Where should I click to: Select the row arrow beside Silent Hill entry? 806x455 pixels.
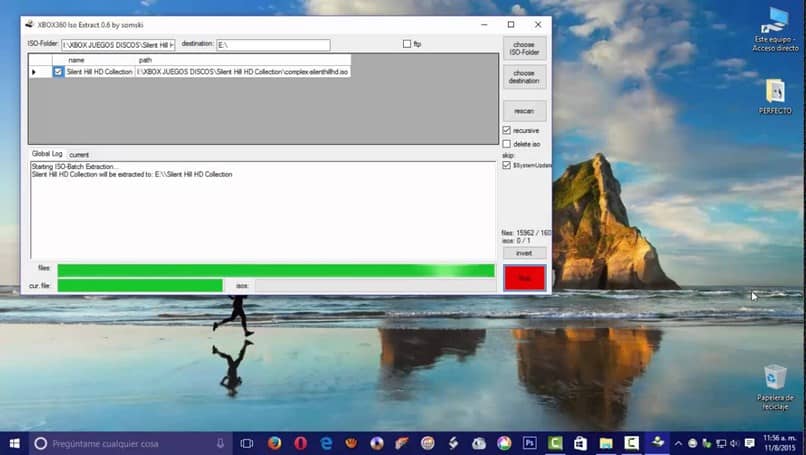pyautogui.click(x=34, y=72)
